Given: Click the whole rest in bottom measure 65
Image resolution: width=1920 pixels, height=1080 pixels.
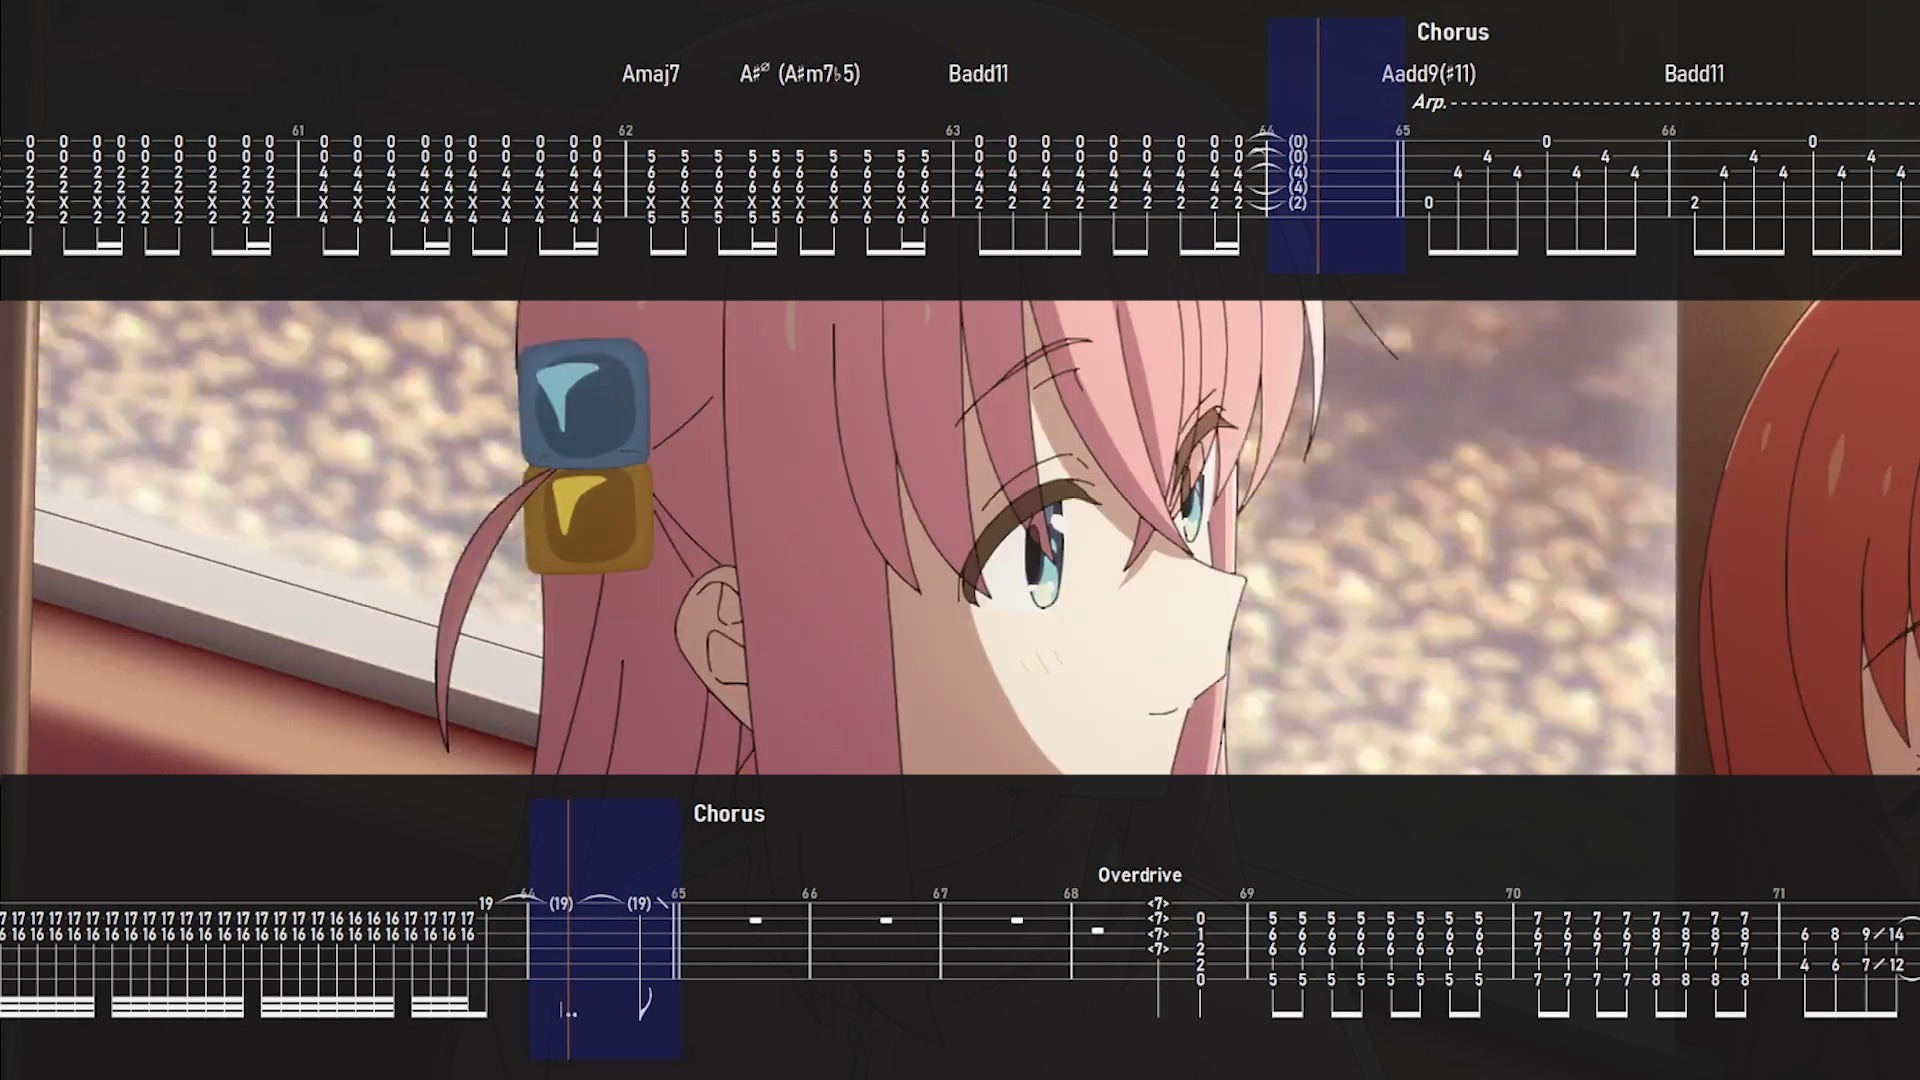Looking at the screenshot, I should (755, 920).
